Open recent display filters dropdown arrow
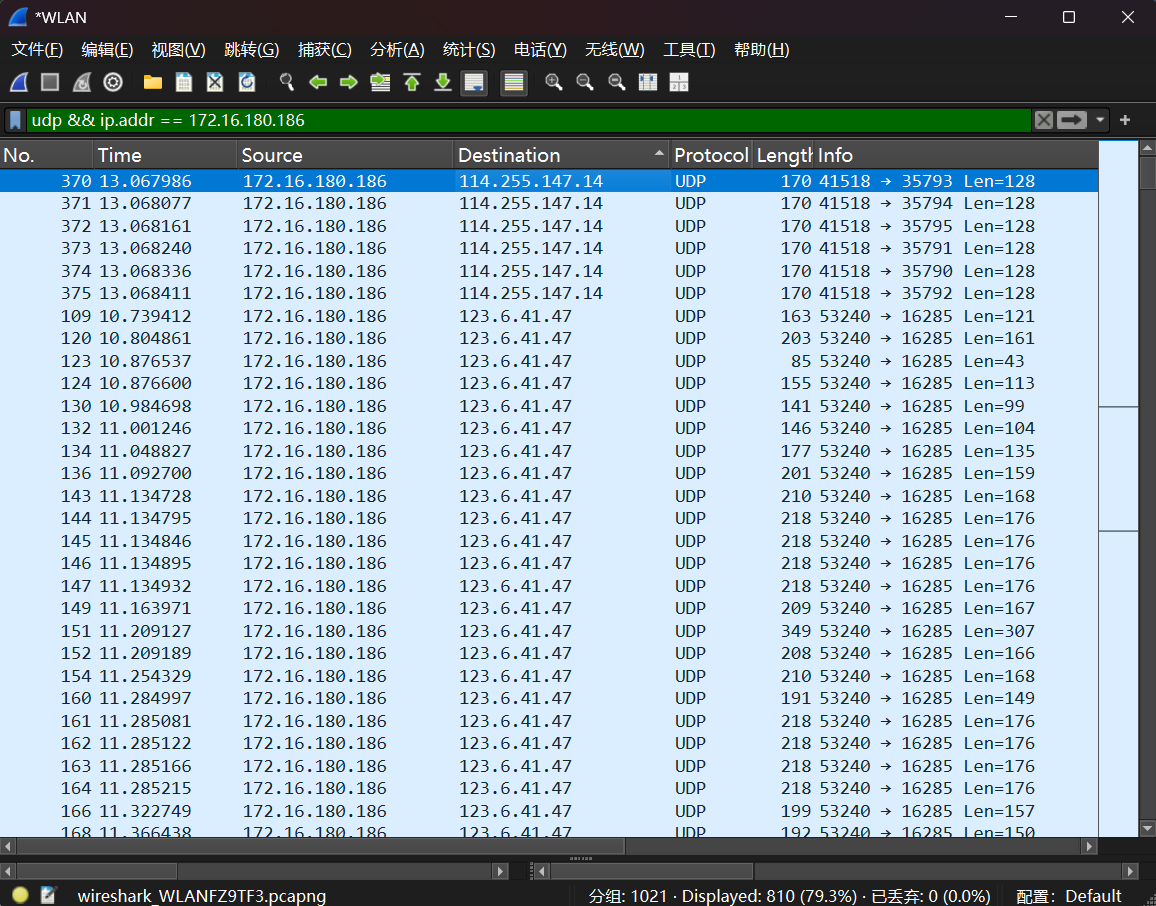Viewport: 1156px width, 906px height. point(1100,120)
